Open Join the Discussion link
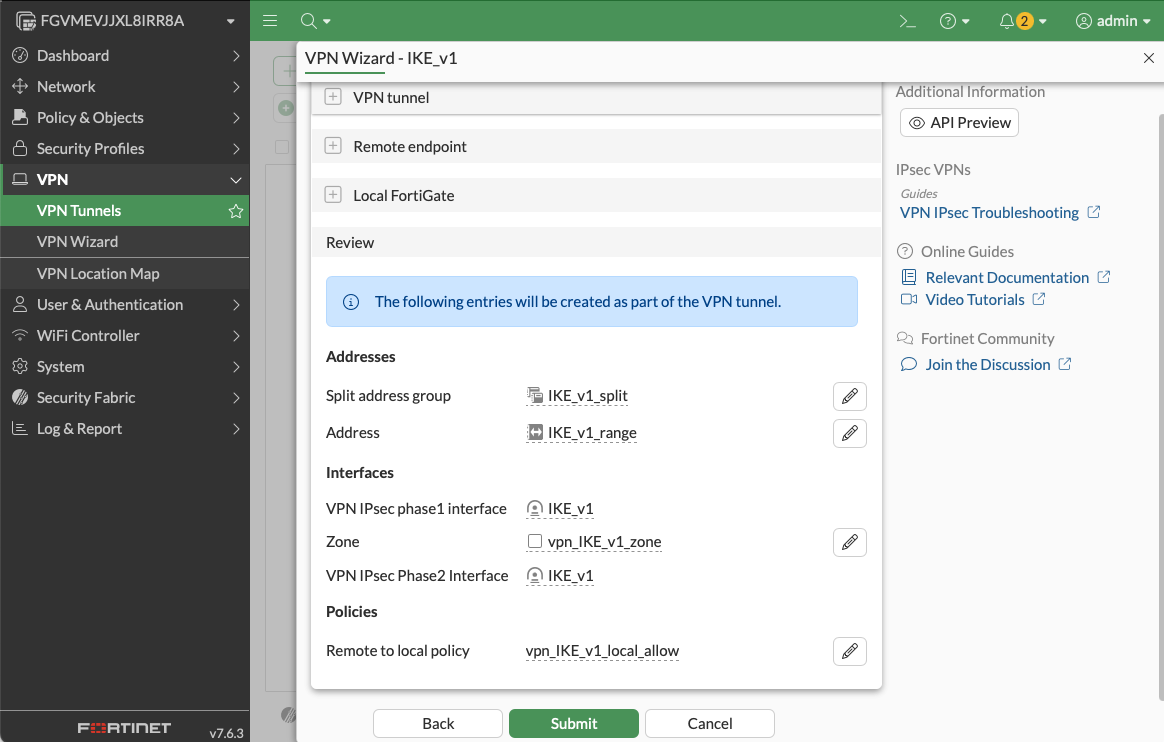This screenshot has height=742, width=1164. coord(986,364)
